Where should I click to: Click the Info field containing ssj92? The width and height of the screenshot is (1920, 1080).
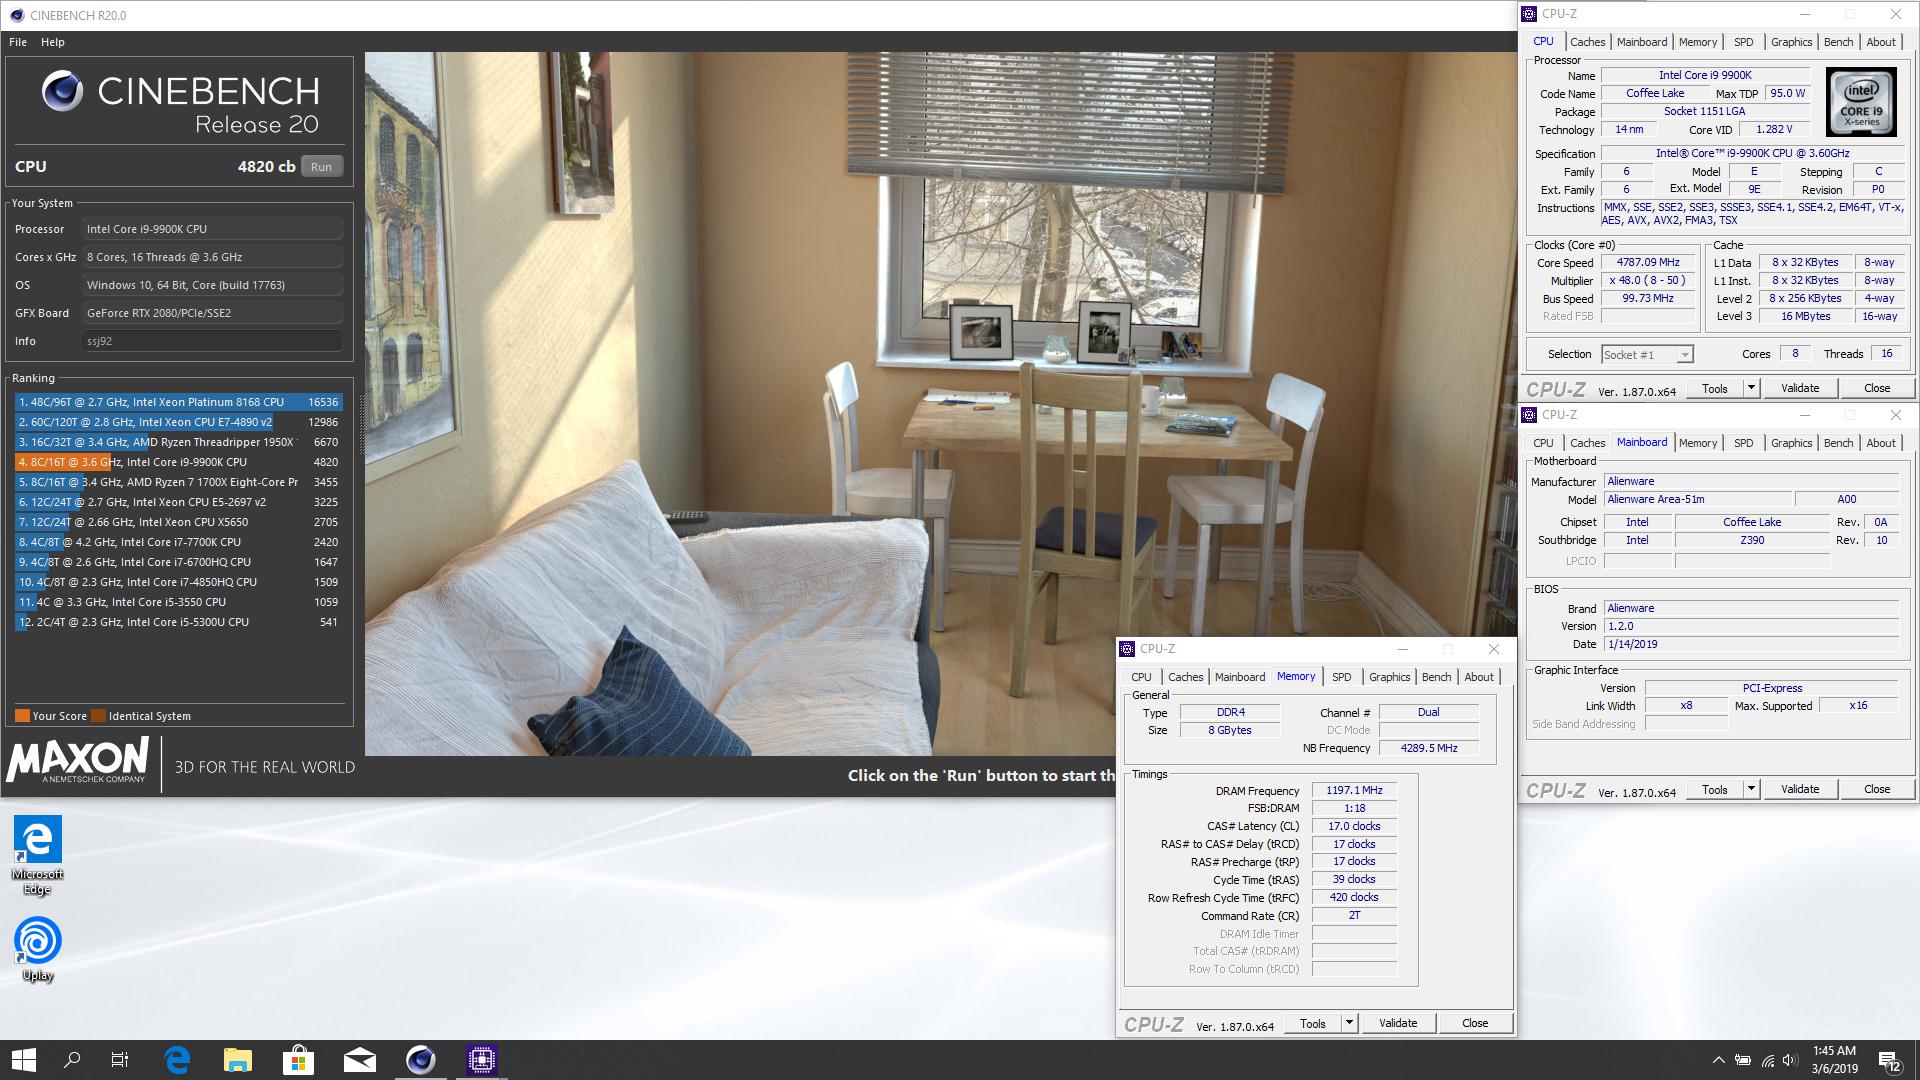click(212, 341)
